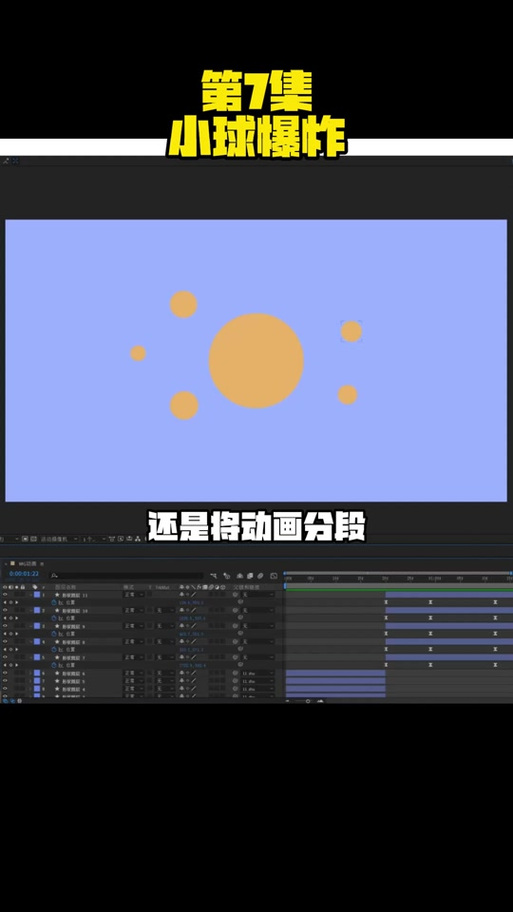Click the stopwatch for 形状图层 10 position
Viewport: 513px width, 912px height.
coord(54,618)
